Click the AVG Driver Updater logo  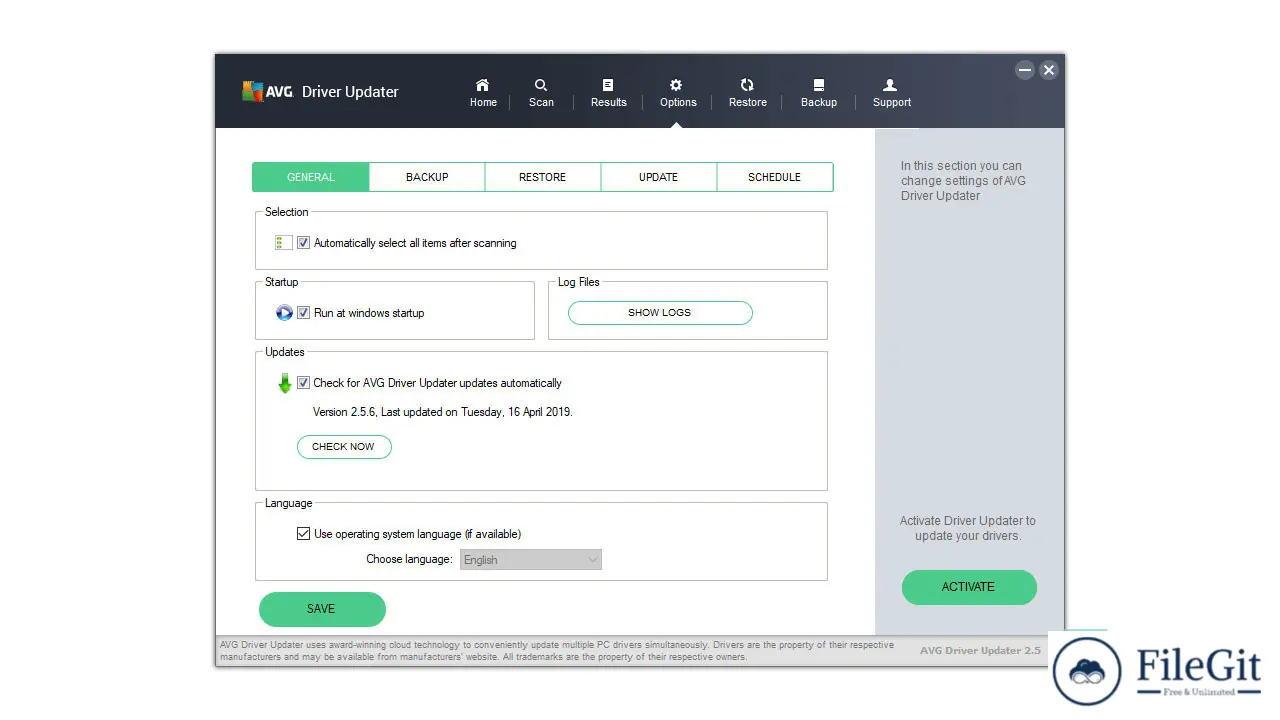click(320, 91)
